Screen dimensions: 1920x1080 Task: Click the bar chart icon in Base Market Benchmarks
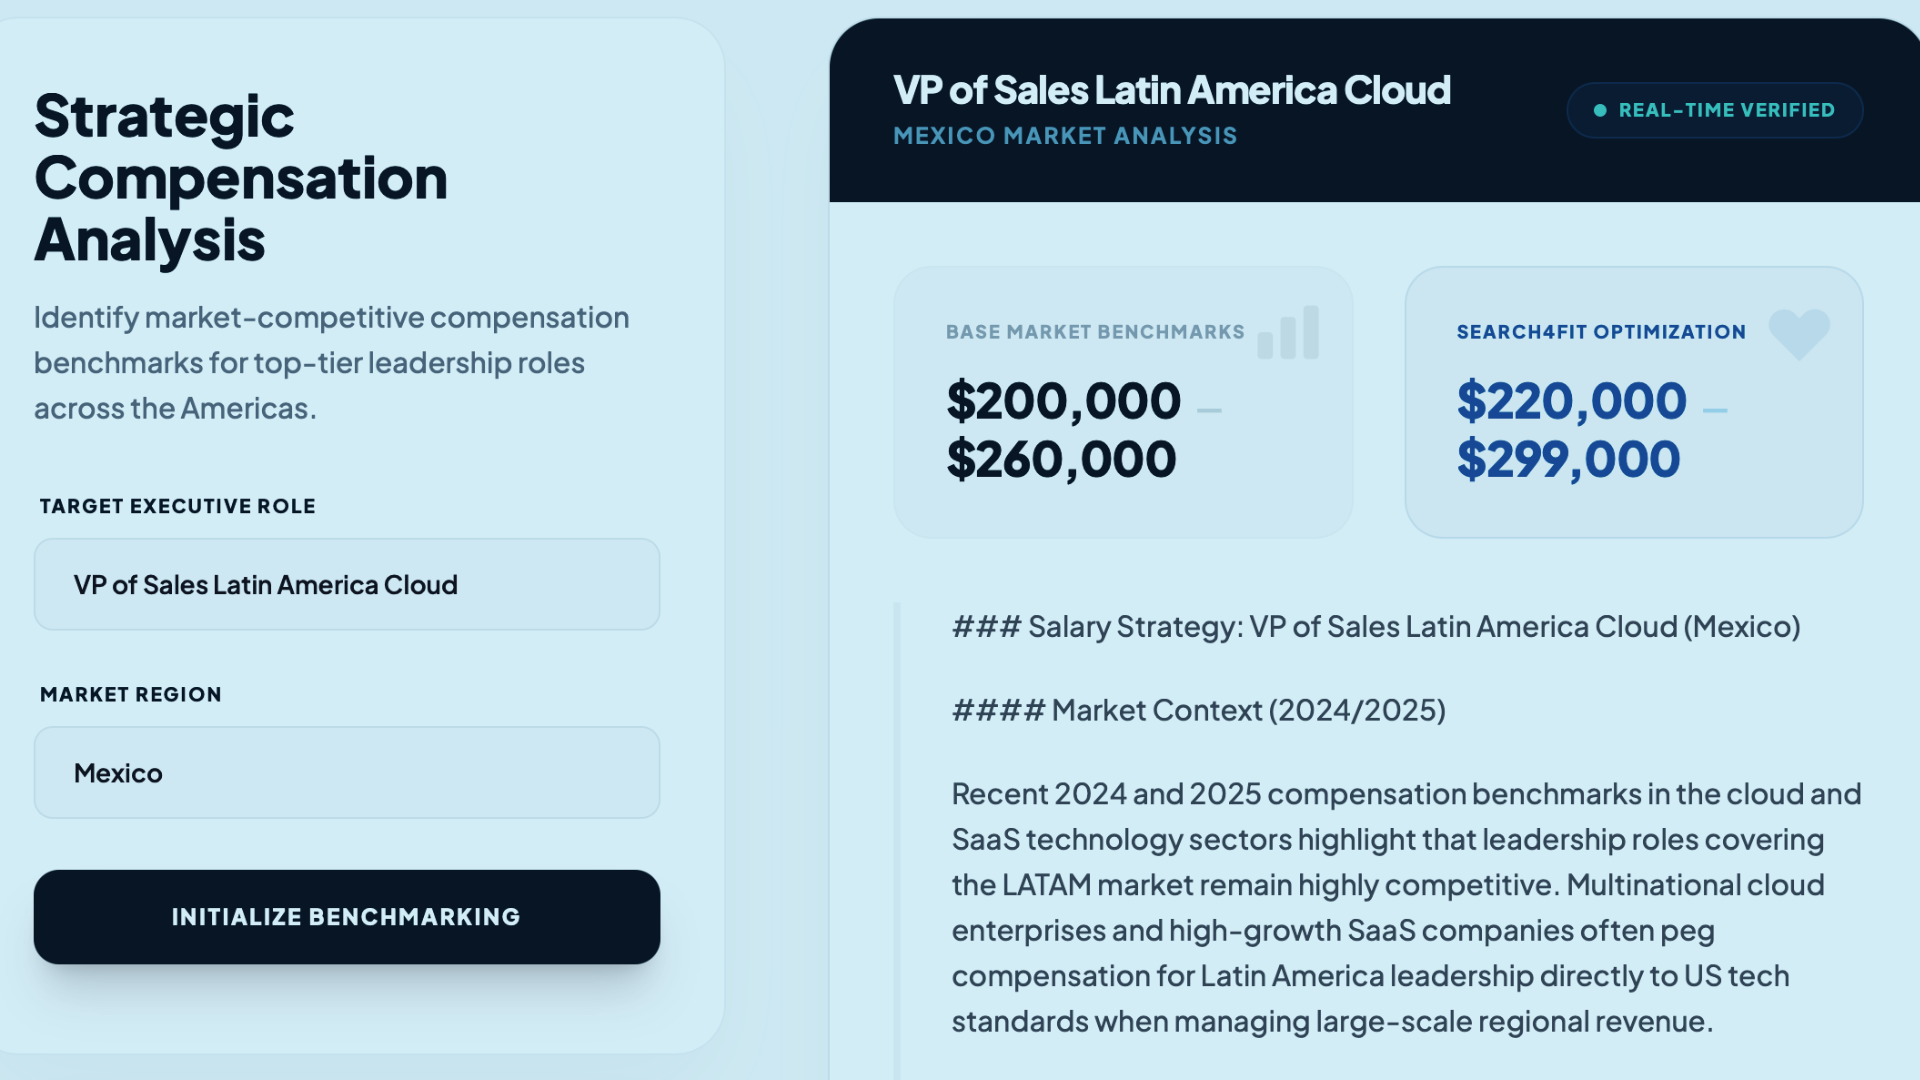1288,333
